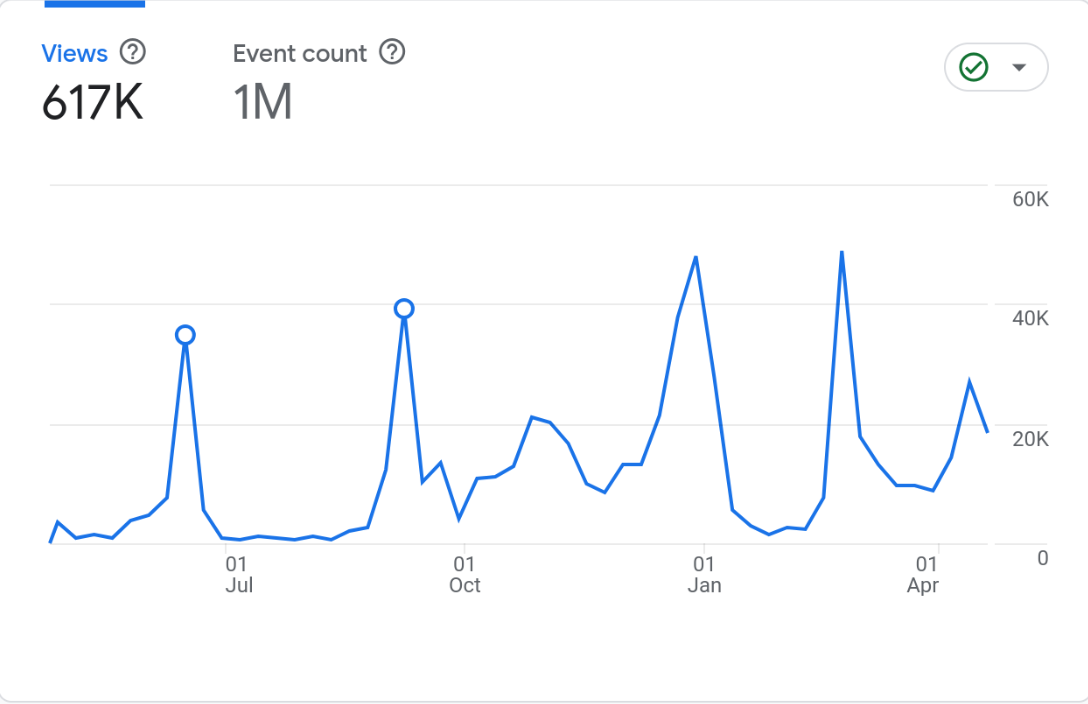
Task: Click the anomaly circle marker on the June peak
Action: (x=185, y=335)
